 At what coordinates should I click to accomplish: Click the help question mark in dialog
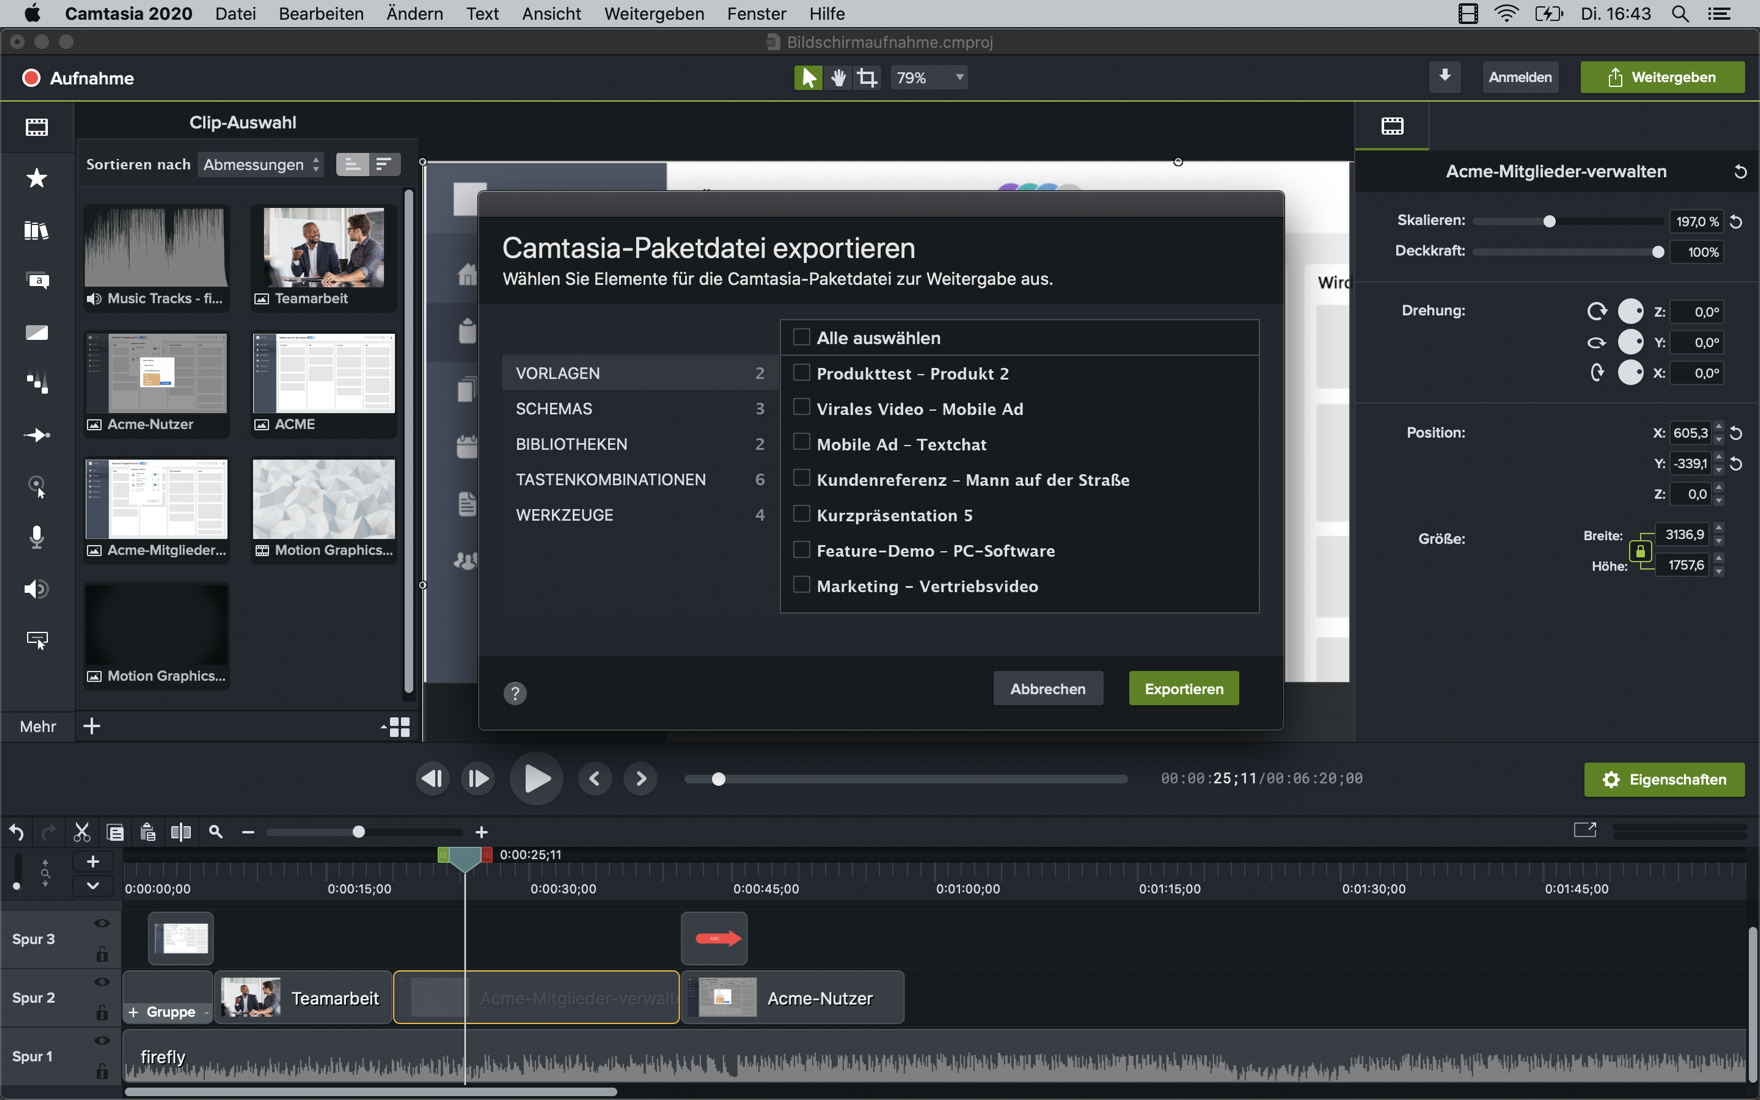click(x=515, y=693)
